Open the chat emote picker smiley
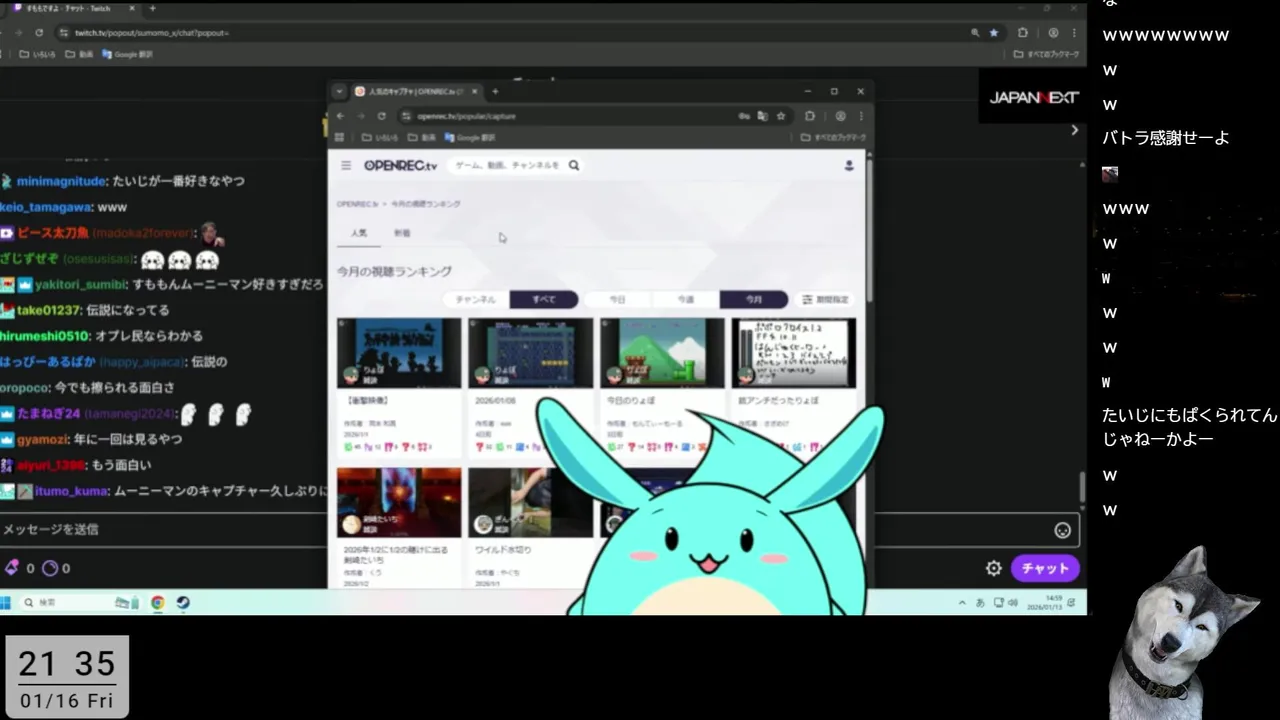 pos(1063,530)
